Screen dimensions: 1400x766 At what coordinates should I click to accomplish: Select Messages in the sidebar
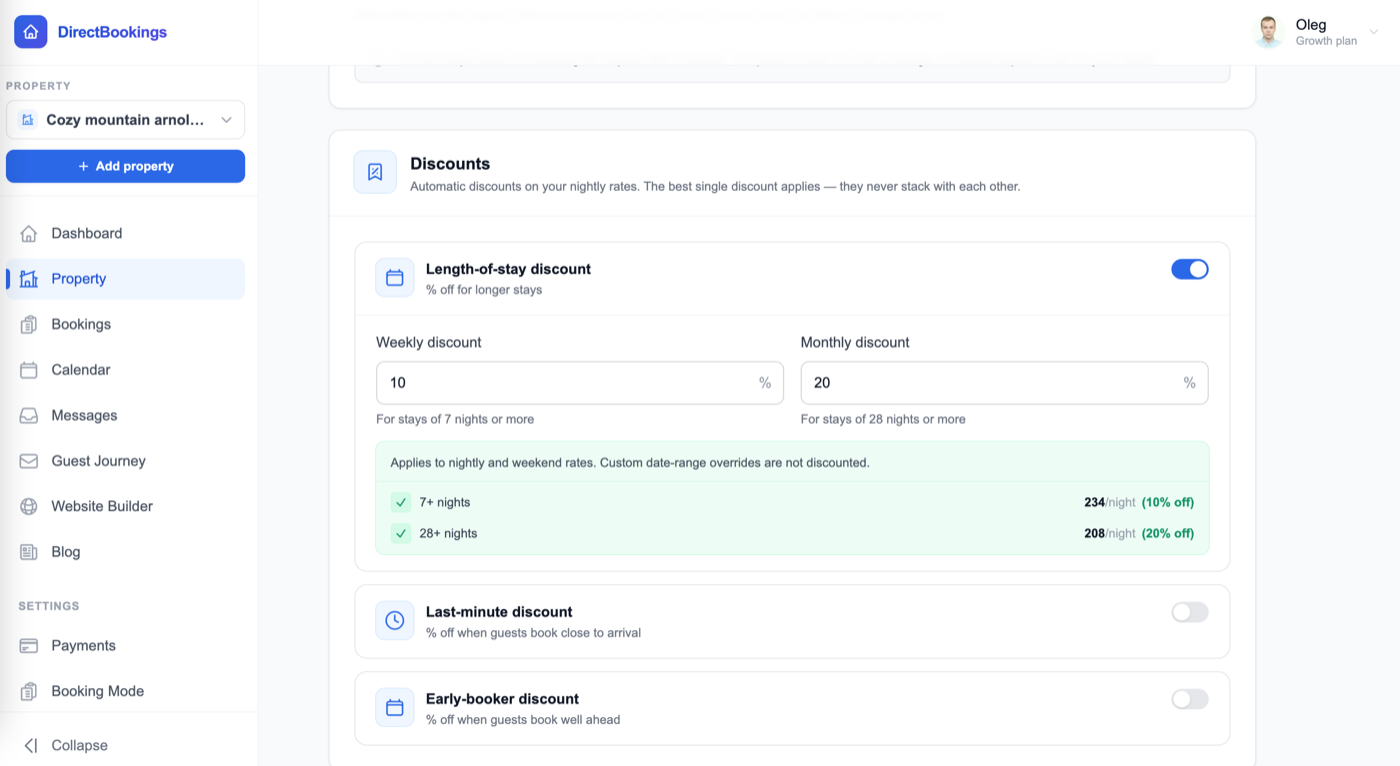(125, 415)
